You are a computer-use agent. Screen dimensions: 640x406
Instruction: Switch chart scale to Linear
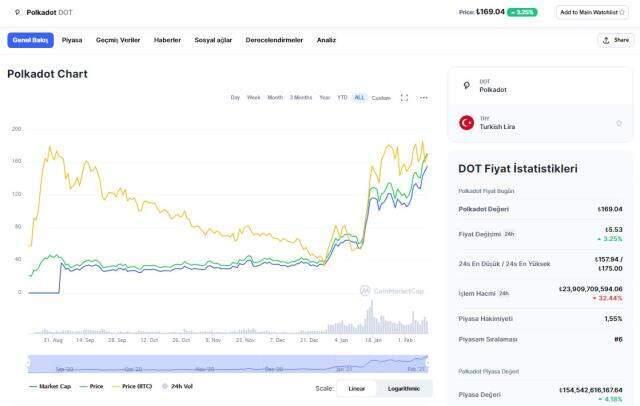357,389
